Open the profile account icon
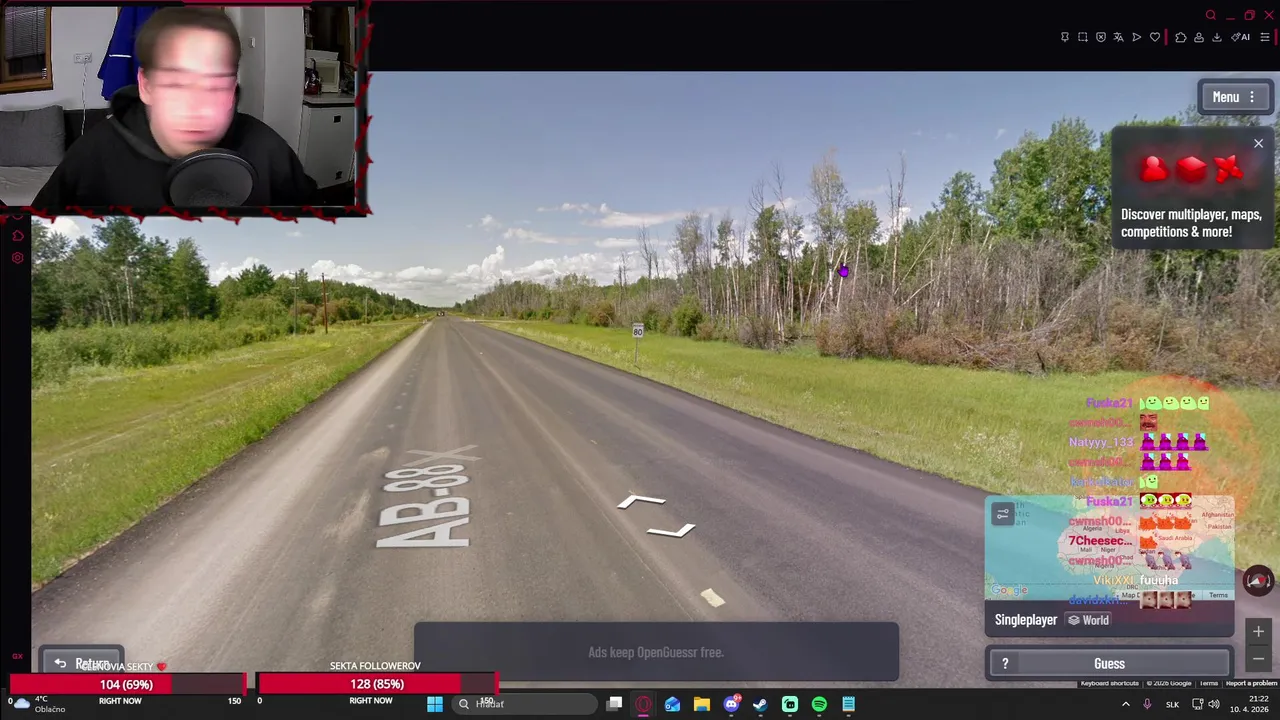This screenshot has height=720, width=1280. coord(1199,37)
